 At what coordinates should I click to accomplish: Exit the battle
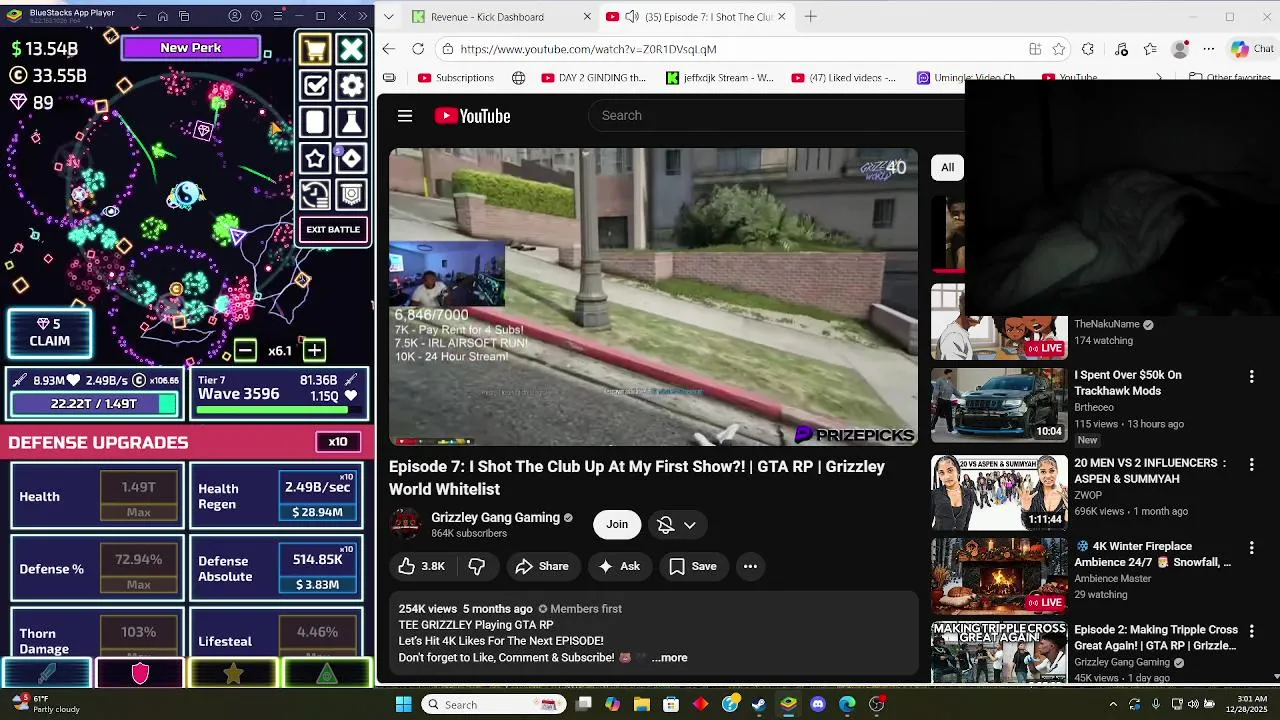pyautogui.click(x=333, y=230)
